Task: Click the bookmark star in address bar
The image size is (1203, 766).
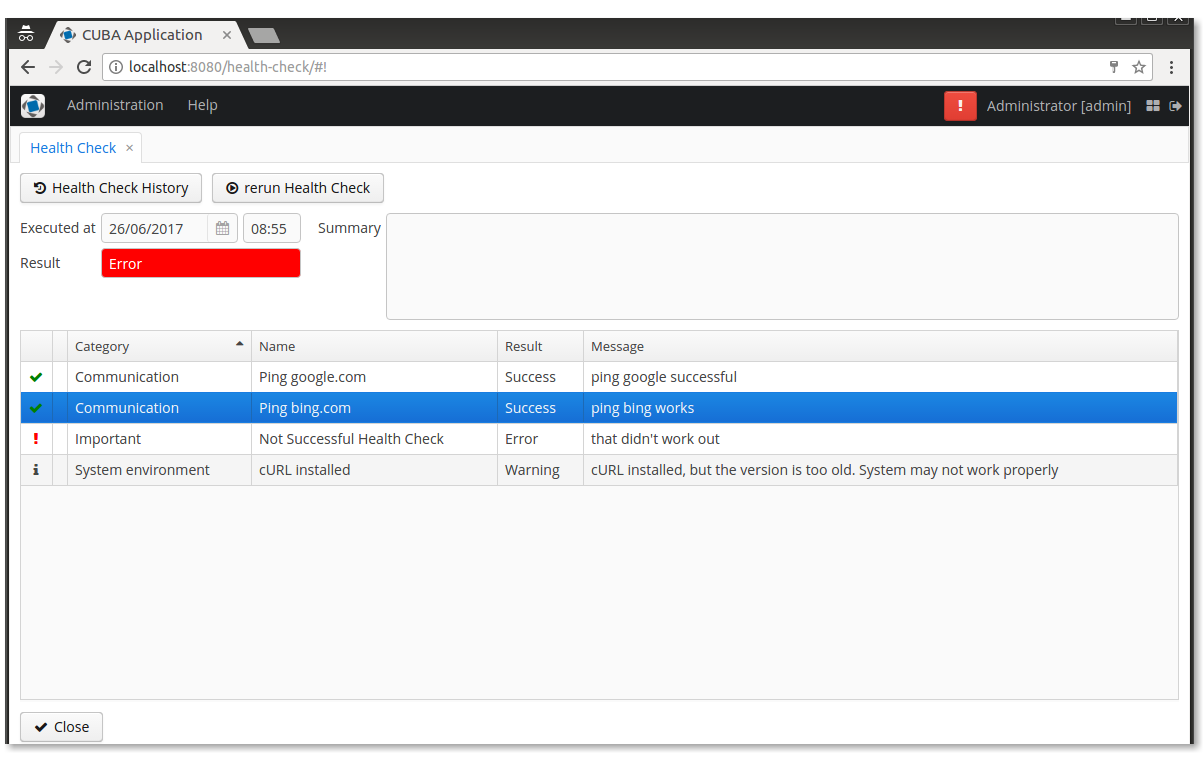Action: coord(1139,67)
